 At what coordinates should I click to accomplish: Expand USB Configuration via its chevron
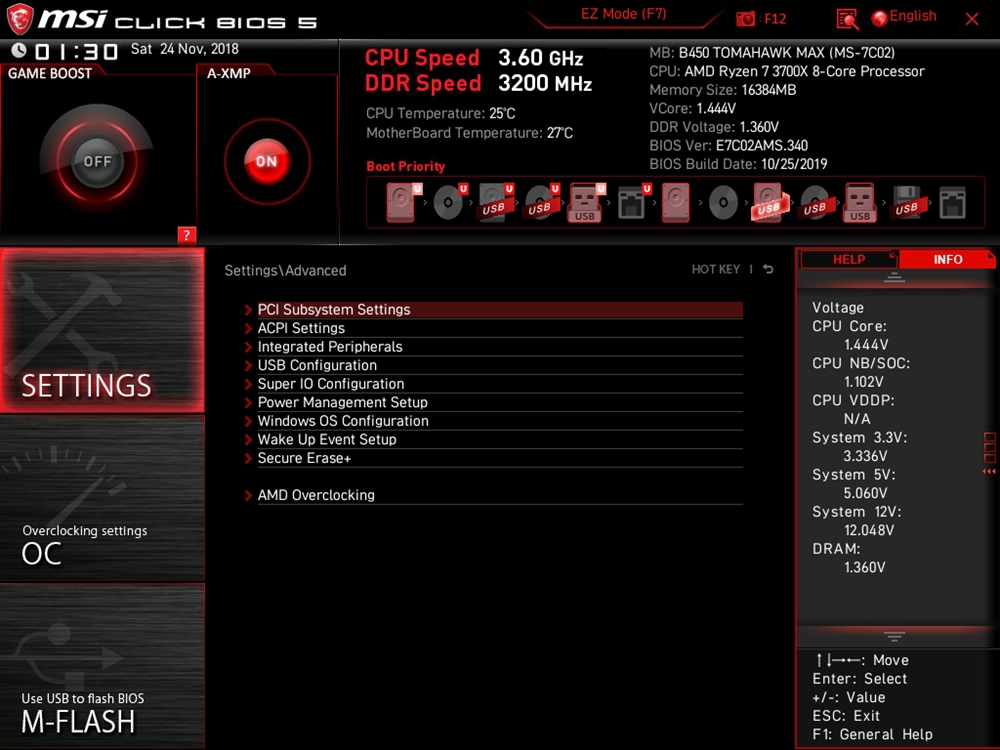point(248,365)
